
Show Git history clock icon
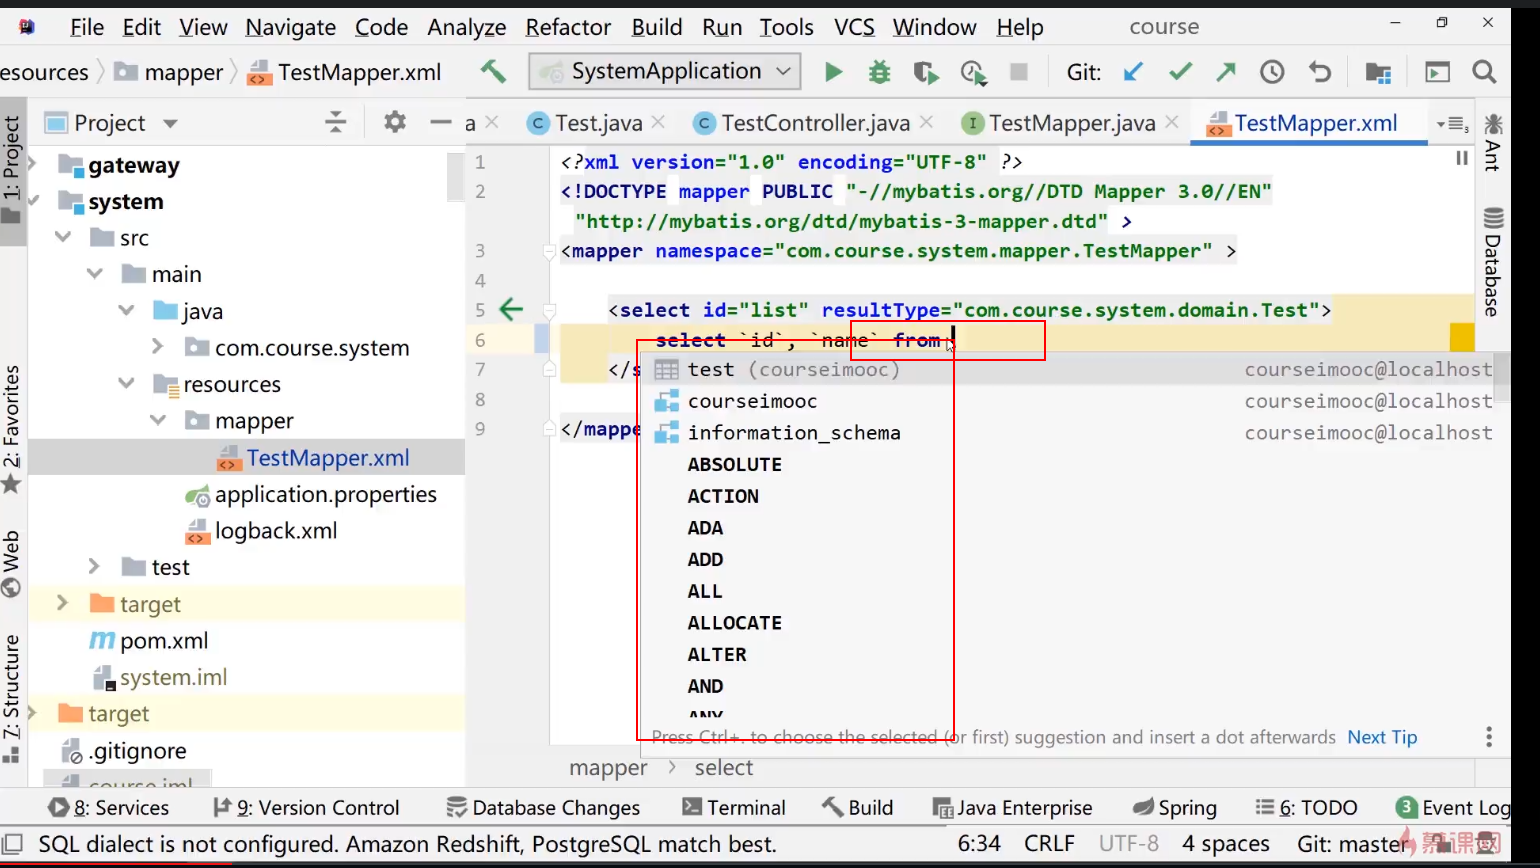1272,72
